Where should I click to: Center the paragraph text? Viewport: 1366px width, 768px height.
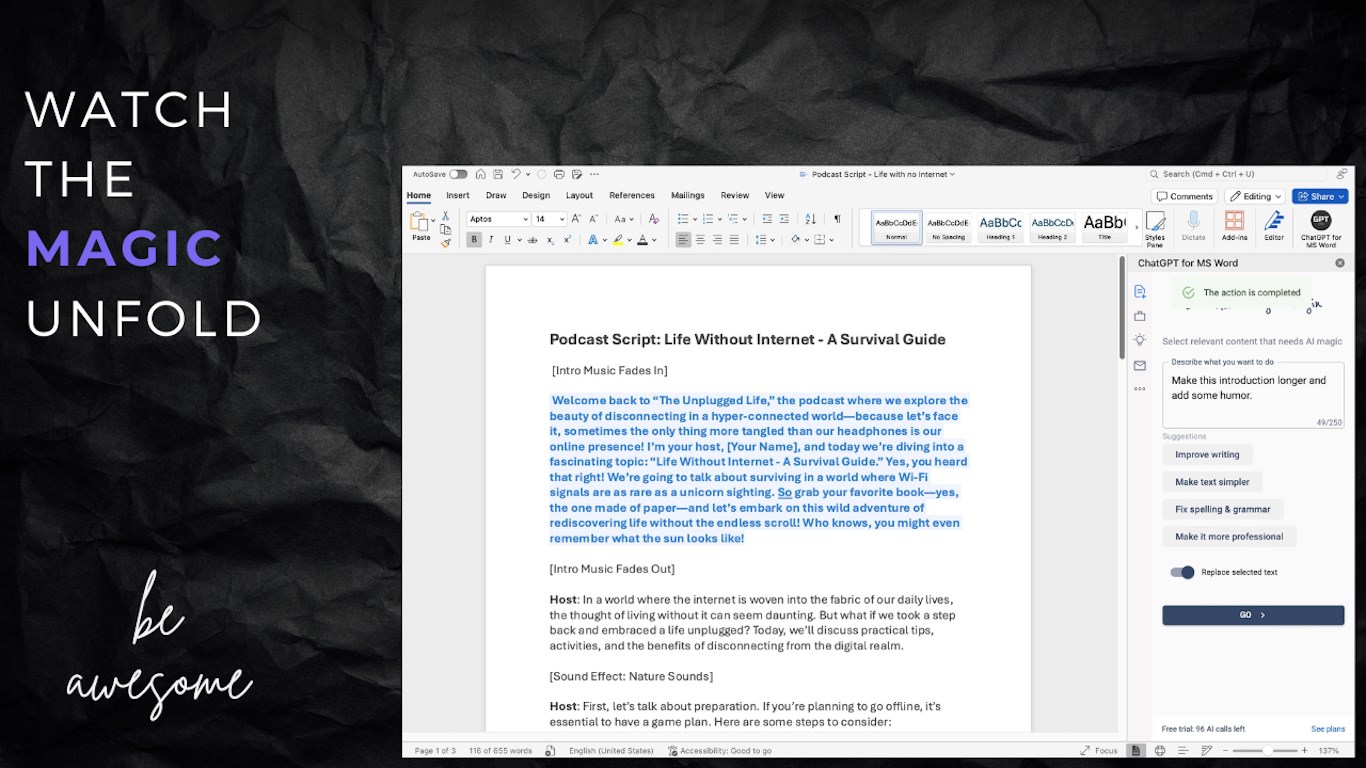(x=700, y=240)
